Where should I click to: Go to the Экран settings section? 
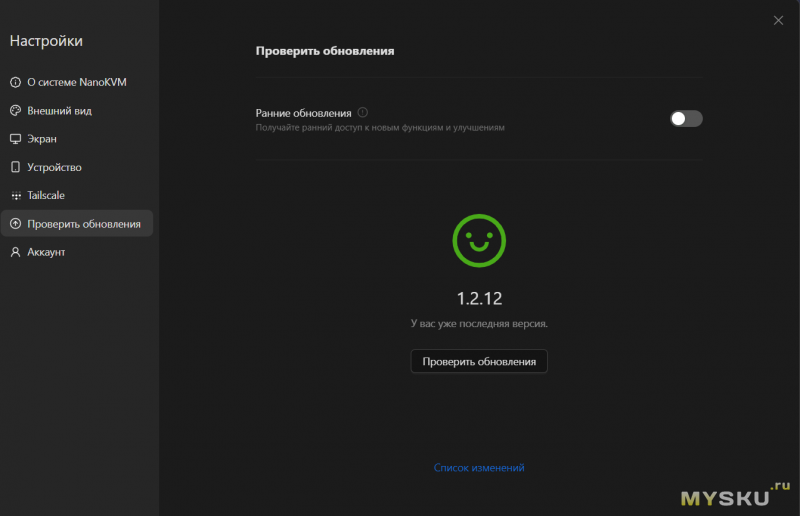coord(42,139)
